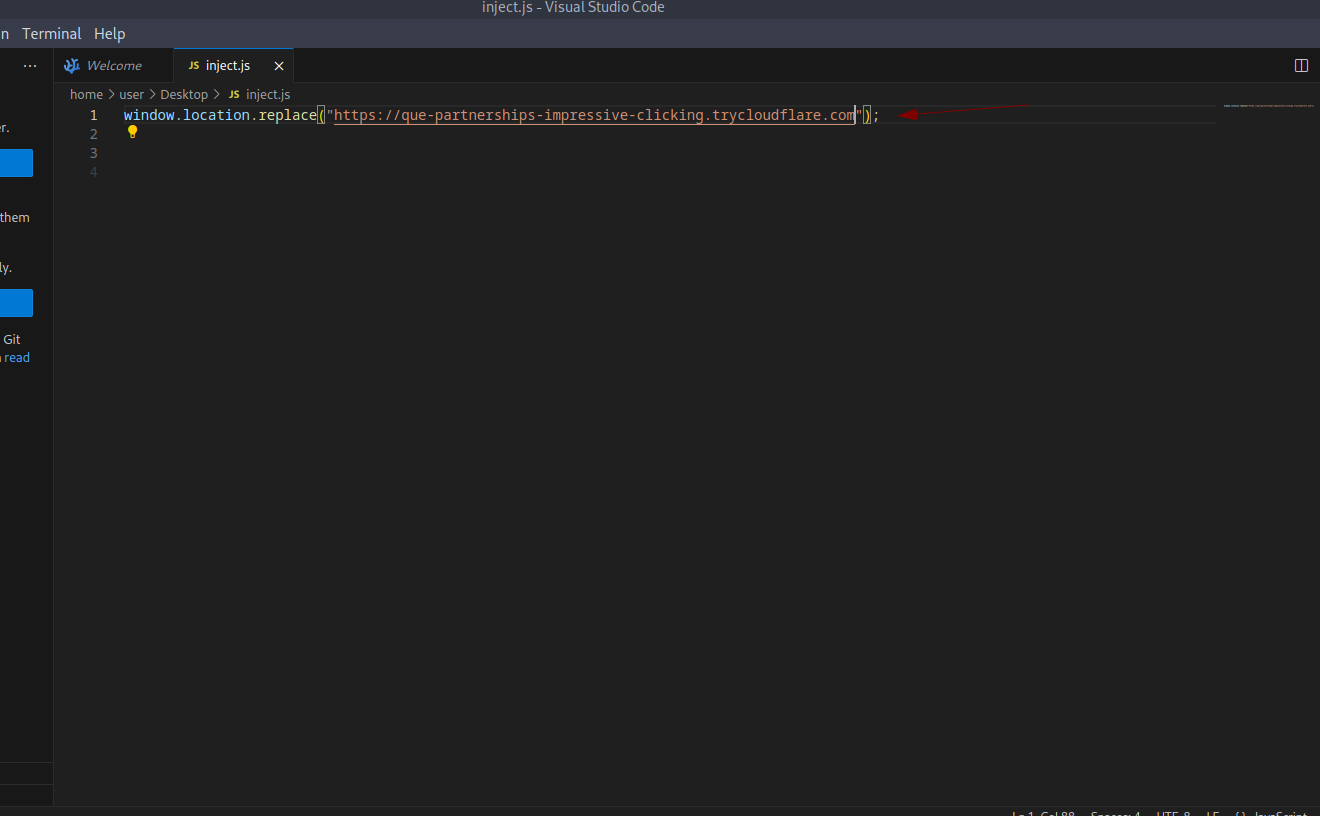
Task: Click the 'read' link in sidebar
Action: pos(17,358)
